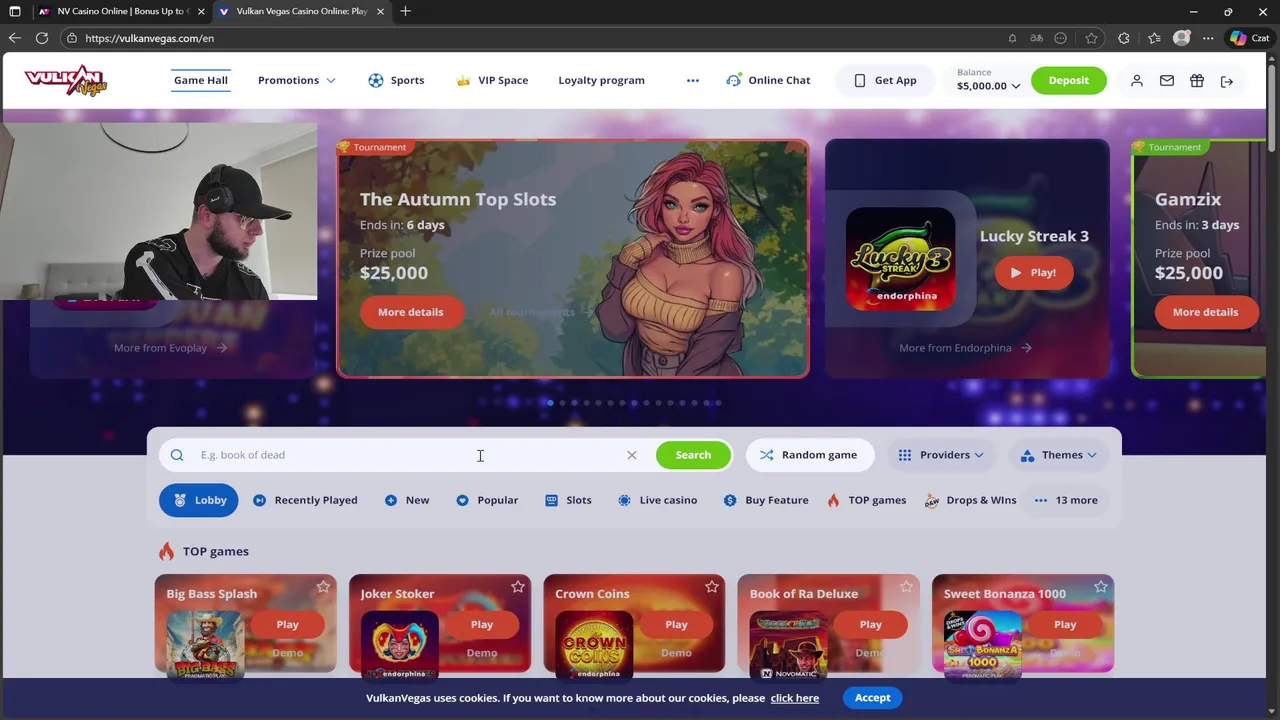This screenshot has width=1280, height=720.
Task: Expand the Balance dropdown
Action: pyautogui.click(x=988, y=80)
